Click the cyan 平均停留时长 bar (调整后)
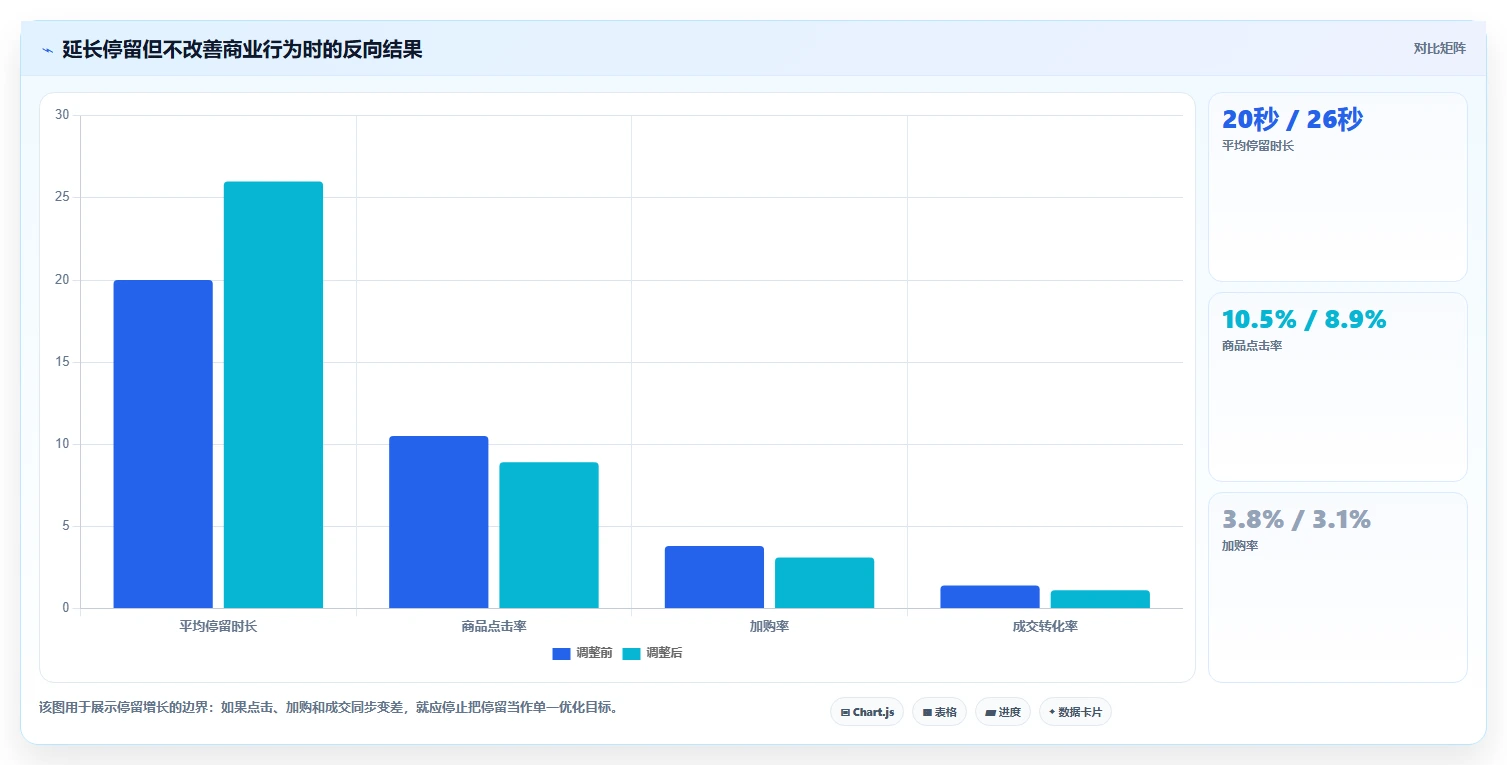 [273, 395]
